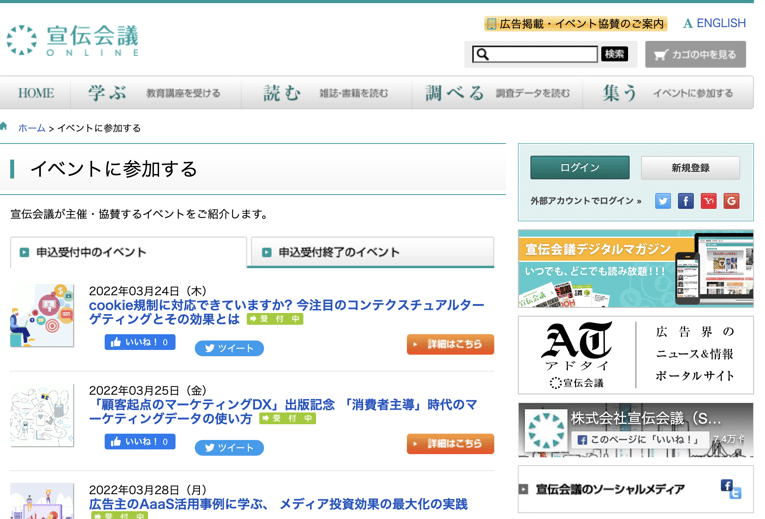Screen dimensions: 765x519
Task: Click Facebook icon beside ソーシャルメディア heading
Action: tap(726, 485)
